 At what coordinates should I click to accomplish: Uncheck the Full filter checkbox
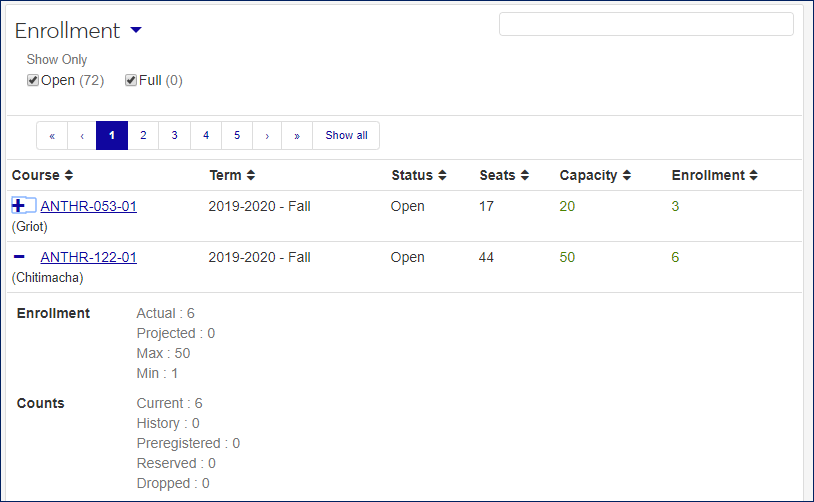click(x=131, y=80)
